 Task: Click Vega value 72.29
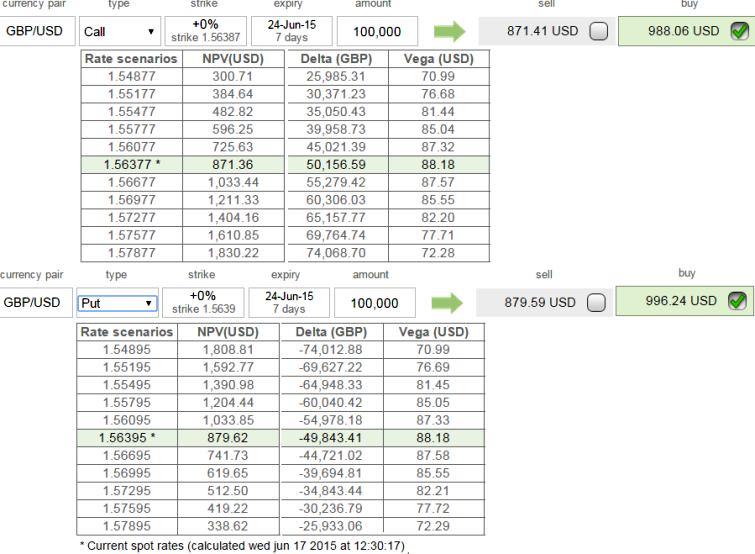click(x=433, y=526)
